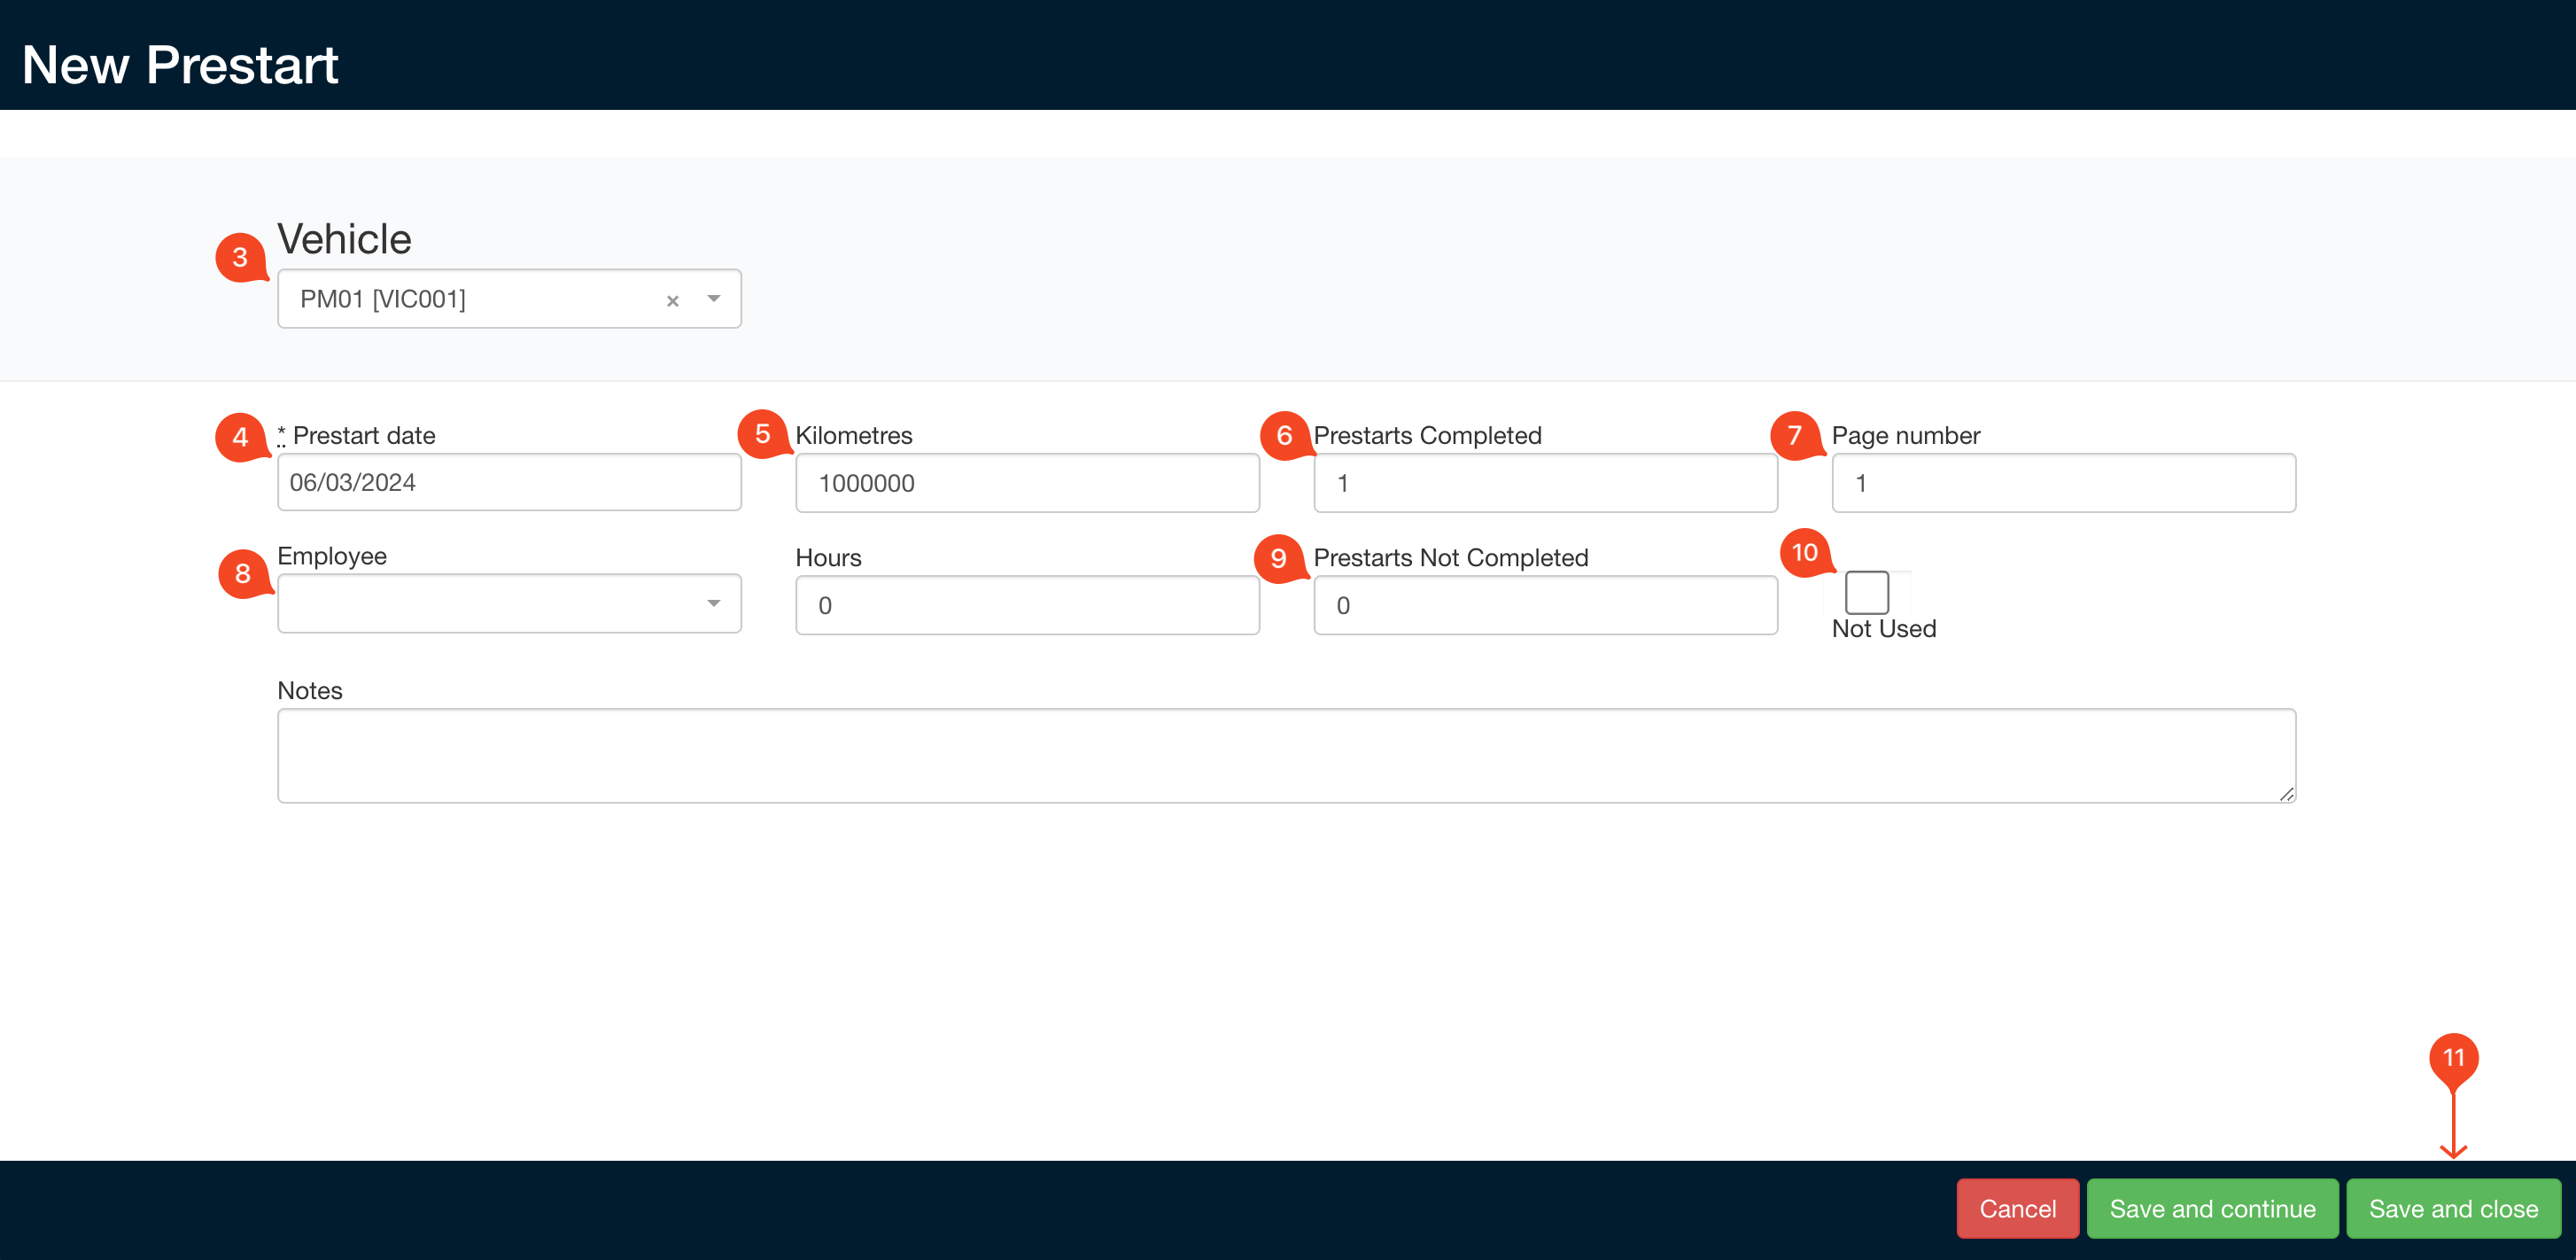Click marker 3 beside the Vehicle heading
The height and width of the screenshot is (1260, 2576).
[x=240, y=258]
